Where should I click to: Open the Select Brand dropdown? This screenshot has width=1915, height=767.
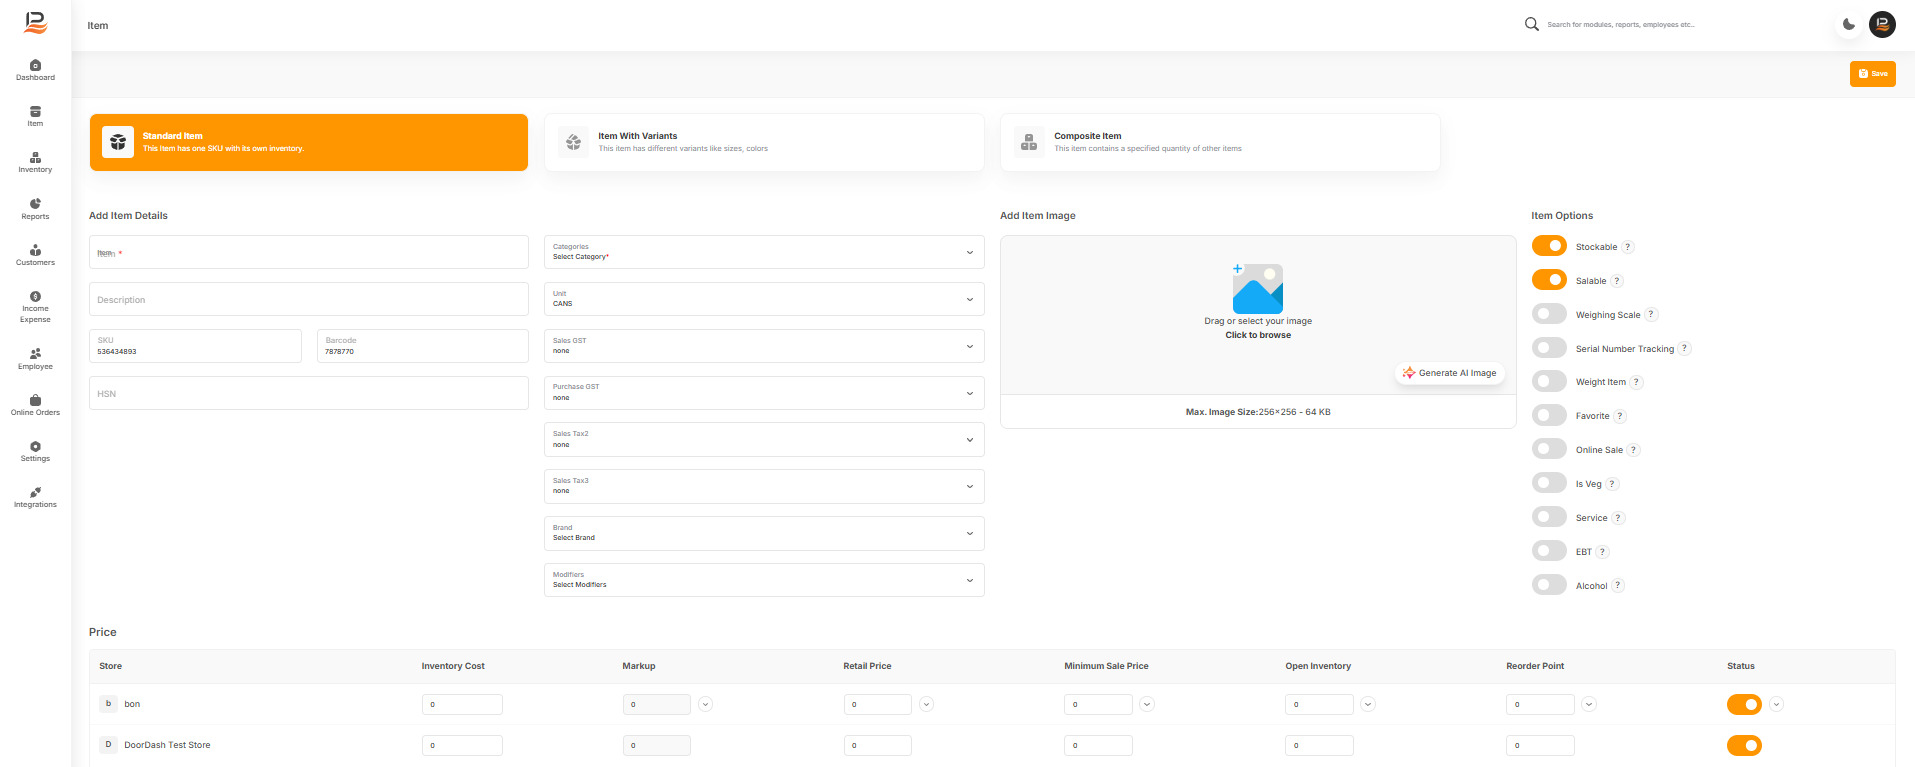click(x=764, y=533)
